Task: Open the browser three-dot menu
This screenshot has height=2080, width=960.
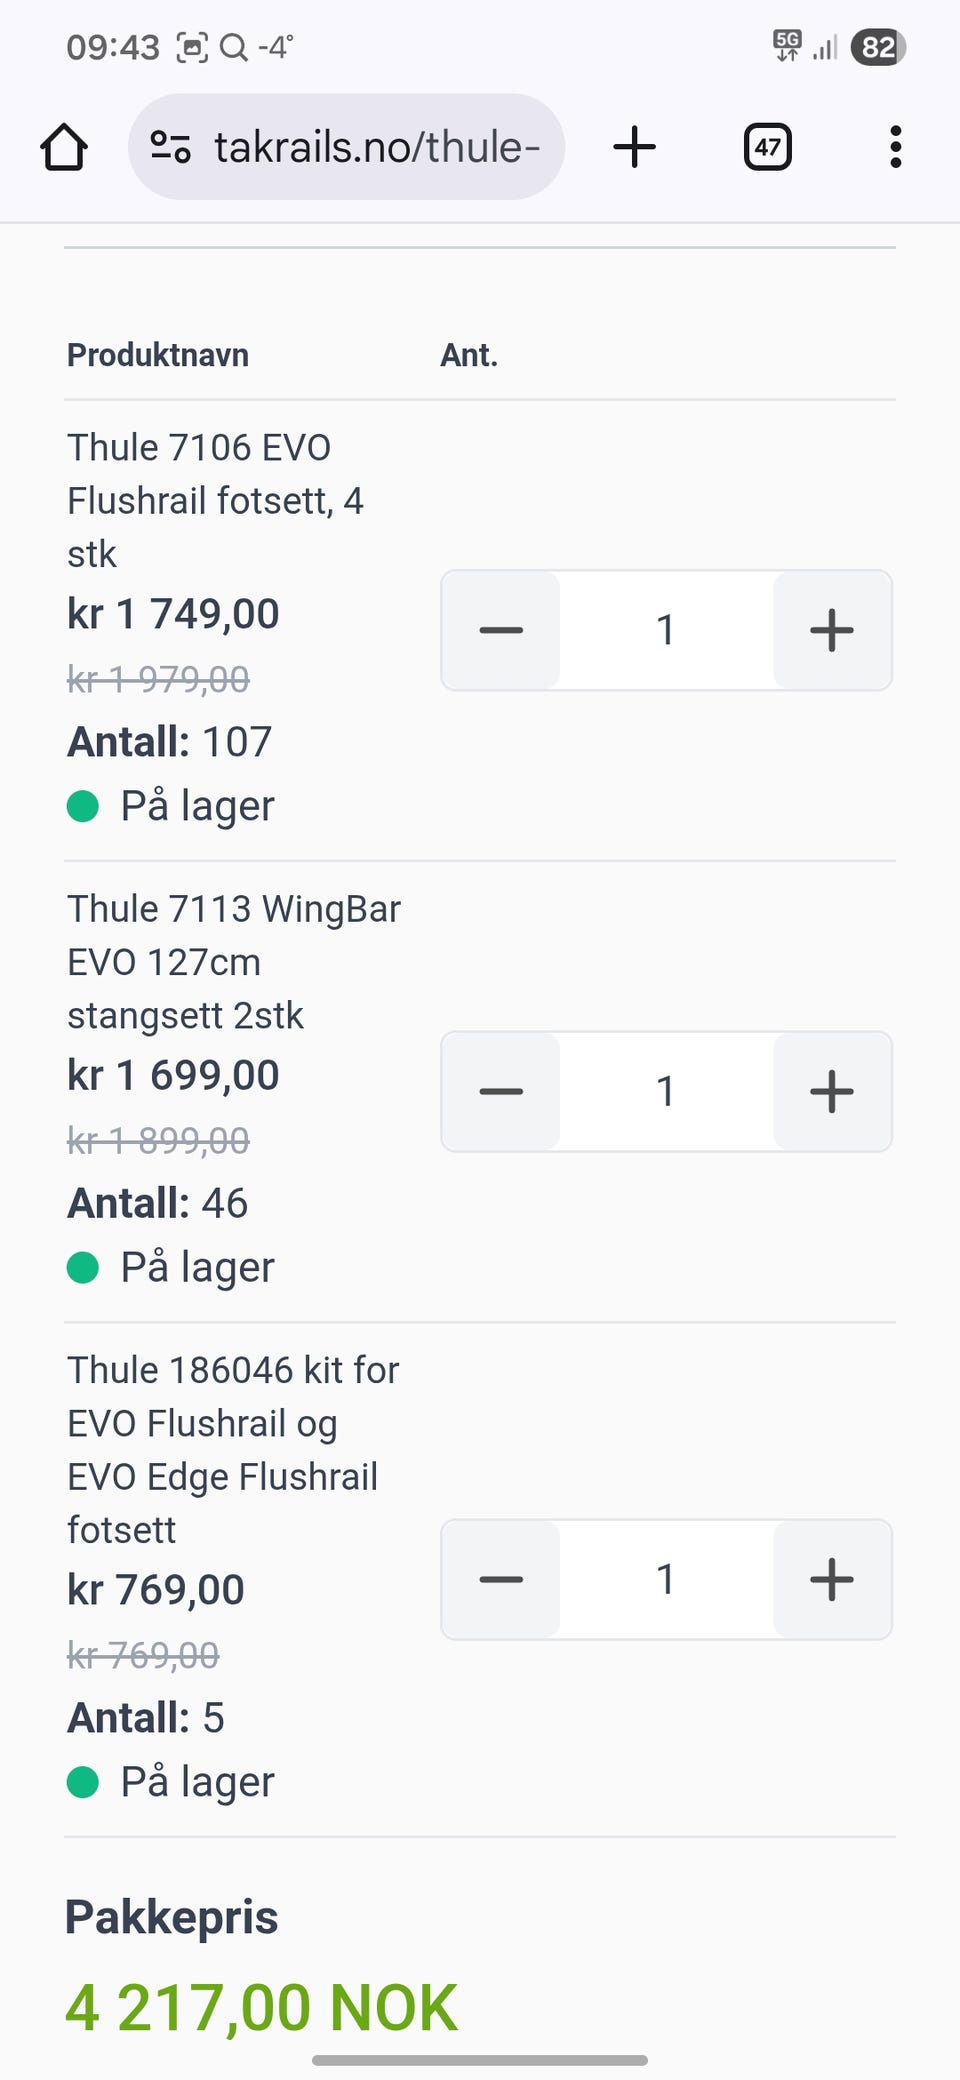Action: click(x=895, y=147)
